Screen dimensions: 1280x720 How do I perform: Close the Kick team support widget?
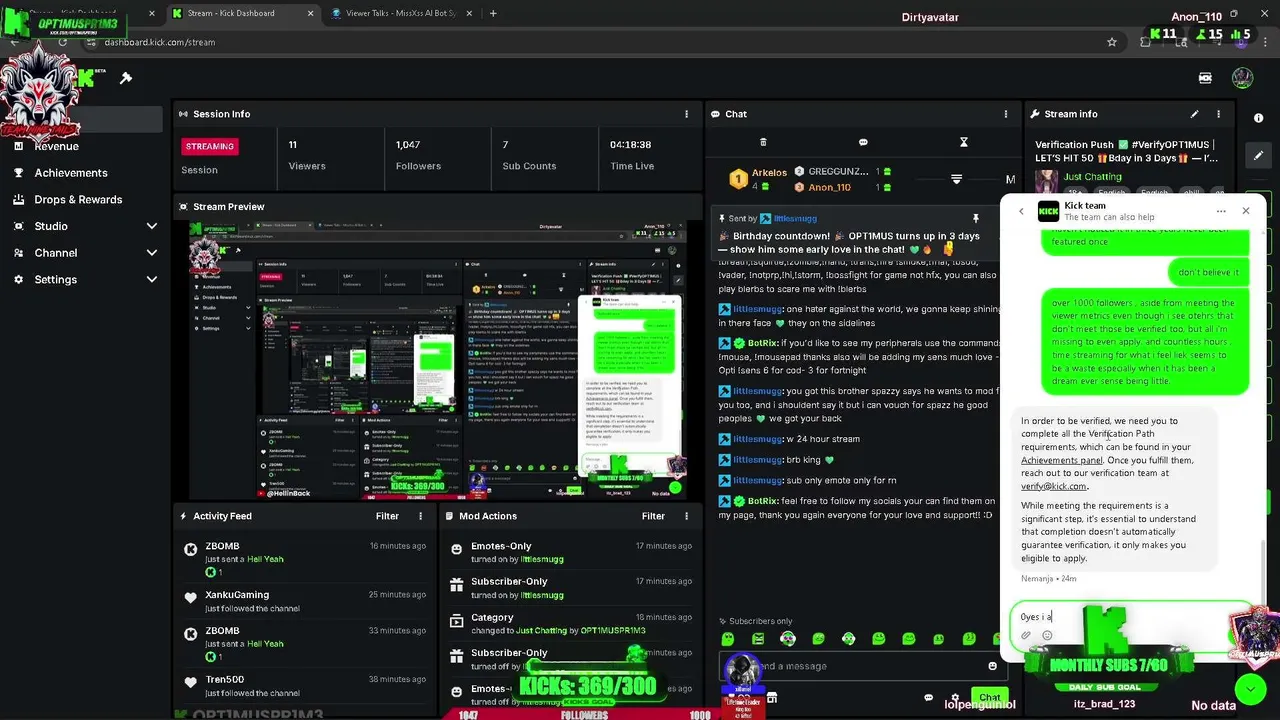tap(1245, 211)
